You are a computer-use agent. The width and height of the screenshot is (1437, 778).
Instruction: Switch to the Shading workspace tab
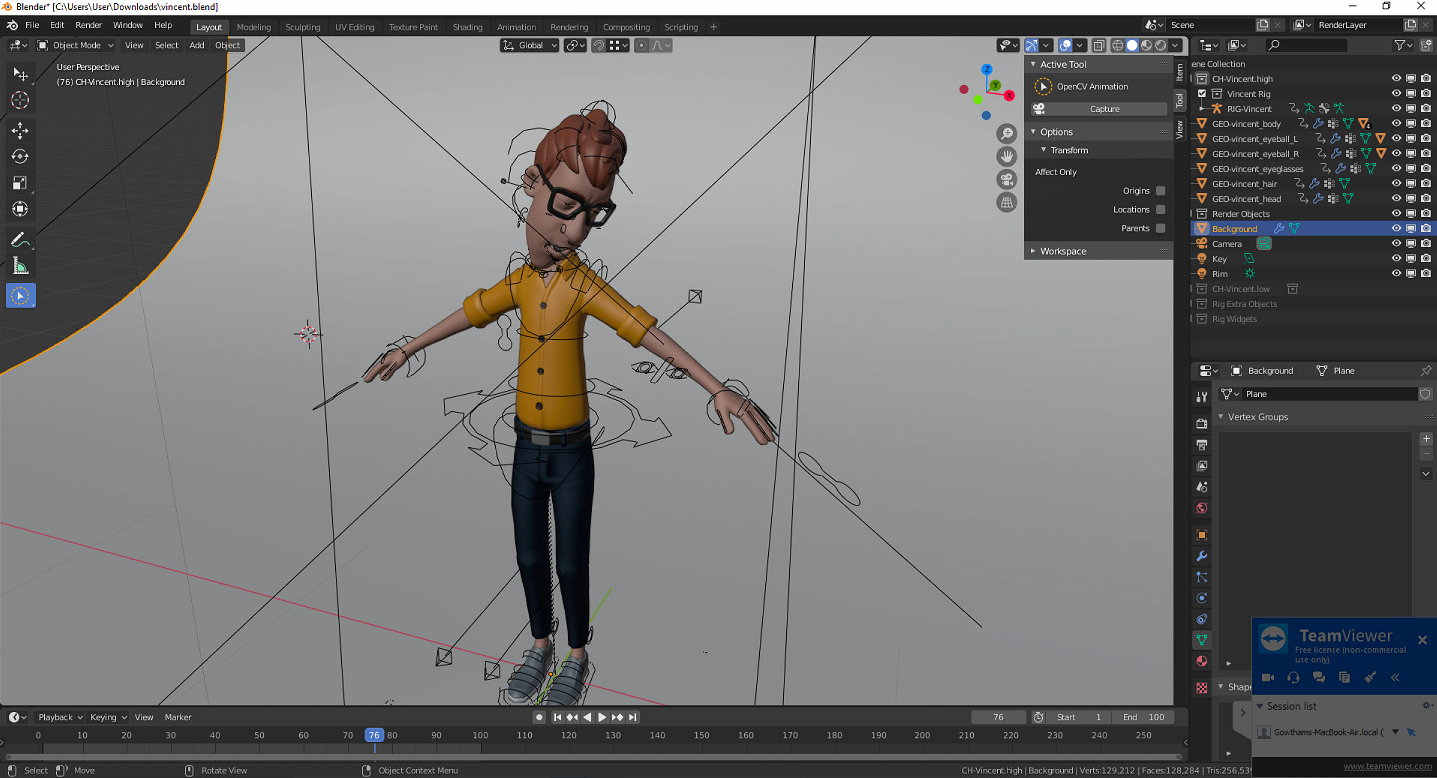point(467,27)
